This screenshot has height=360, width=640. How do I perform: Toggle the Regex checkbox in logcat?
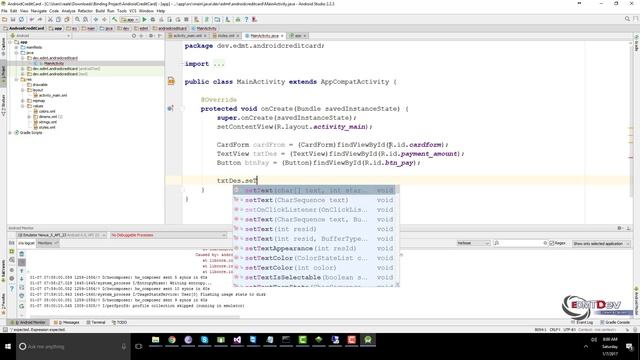coord(551,243)
